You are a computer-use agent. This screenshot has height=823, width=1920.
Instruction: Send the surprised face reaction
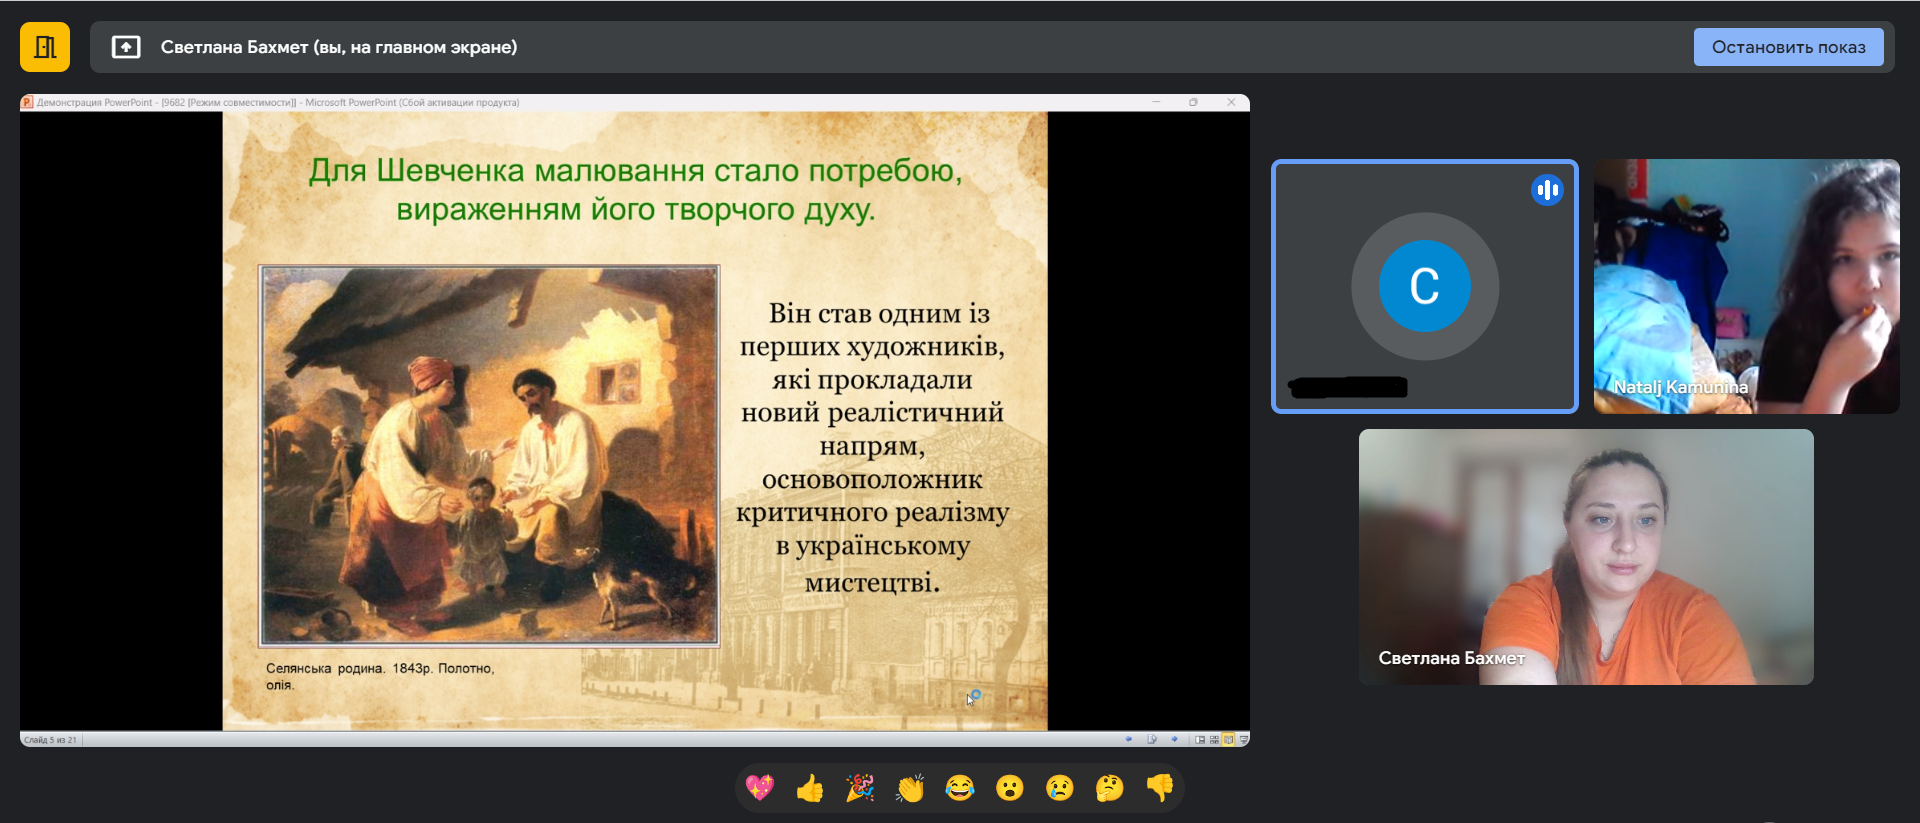[1010, 788]
